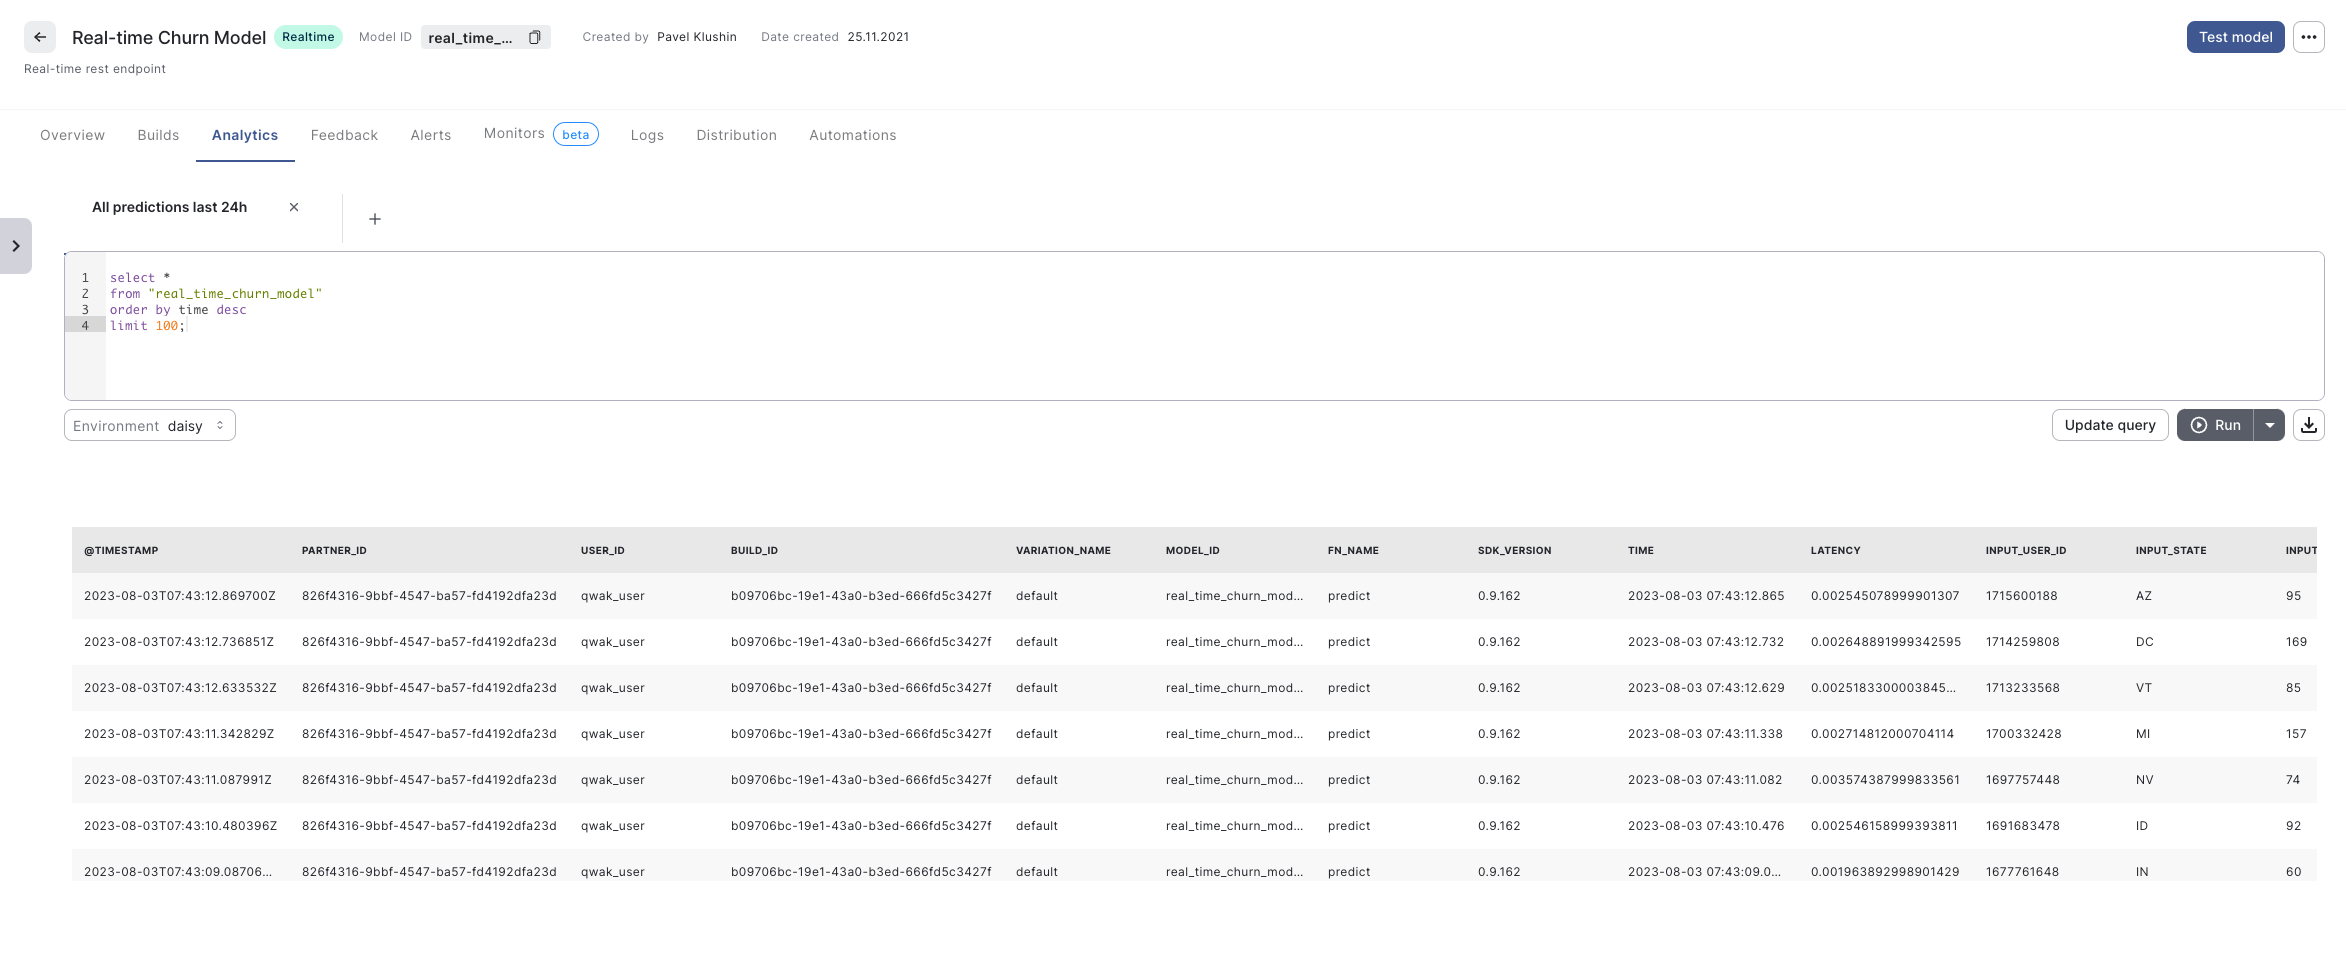Copy the Model ID to clipboard
Screen dimensions: 2346x955
pyautogui.click(x=535, y=37)
